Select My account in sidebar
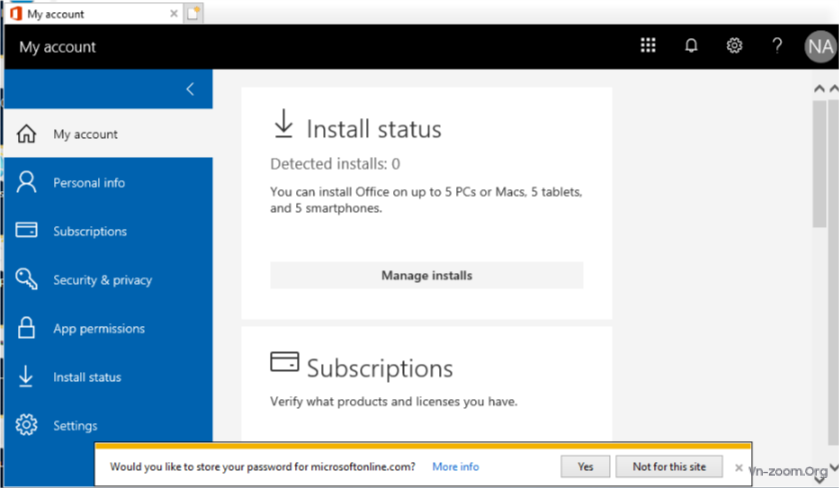839x488 pixels. (x=85, y=134)
